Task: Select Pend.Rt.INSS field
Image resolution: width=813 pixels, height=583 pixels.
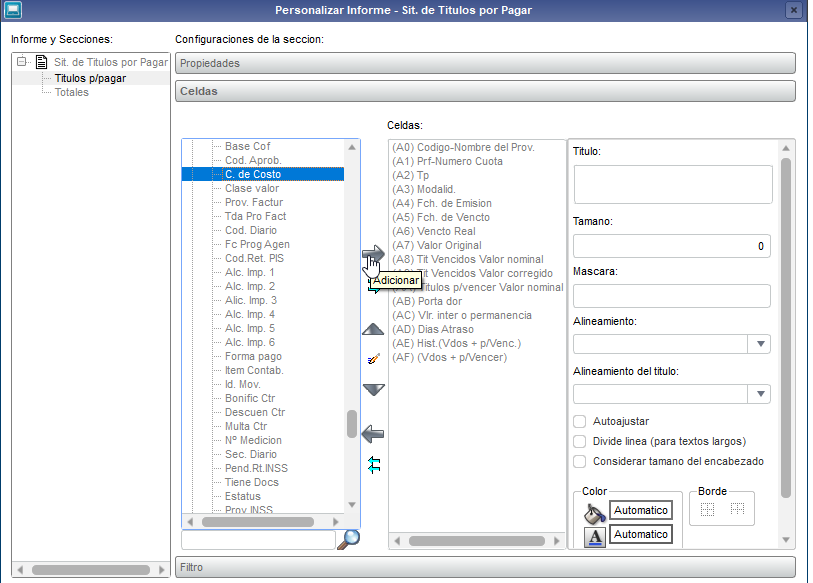Action: (256, 468)
